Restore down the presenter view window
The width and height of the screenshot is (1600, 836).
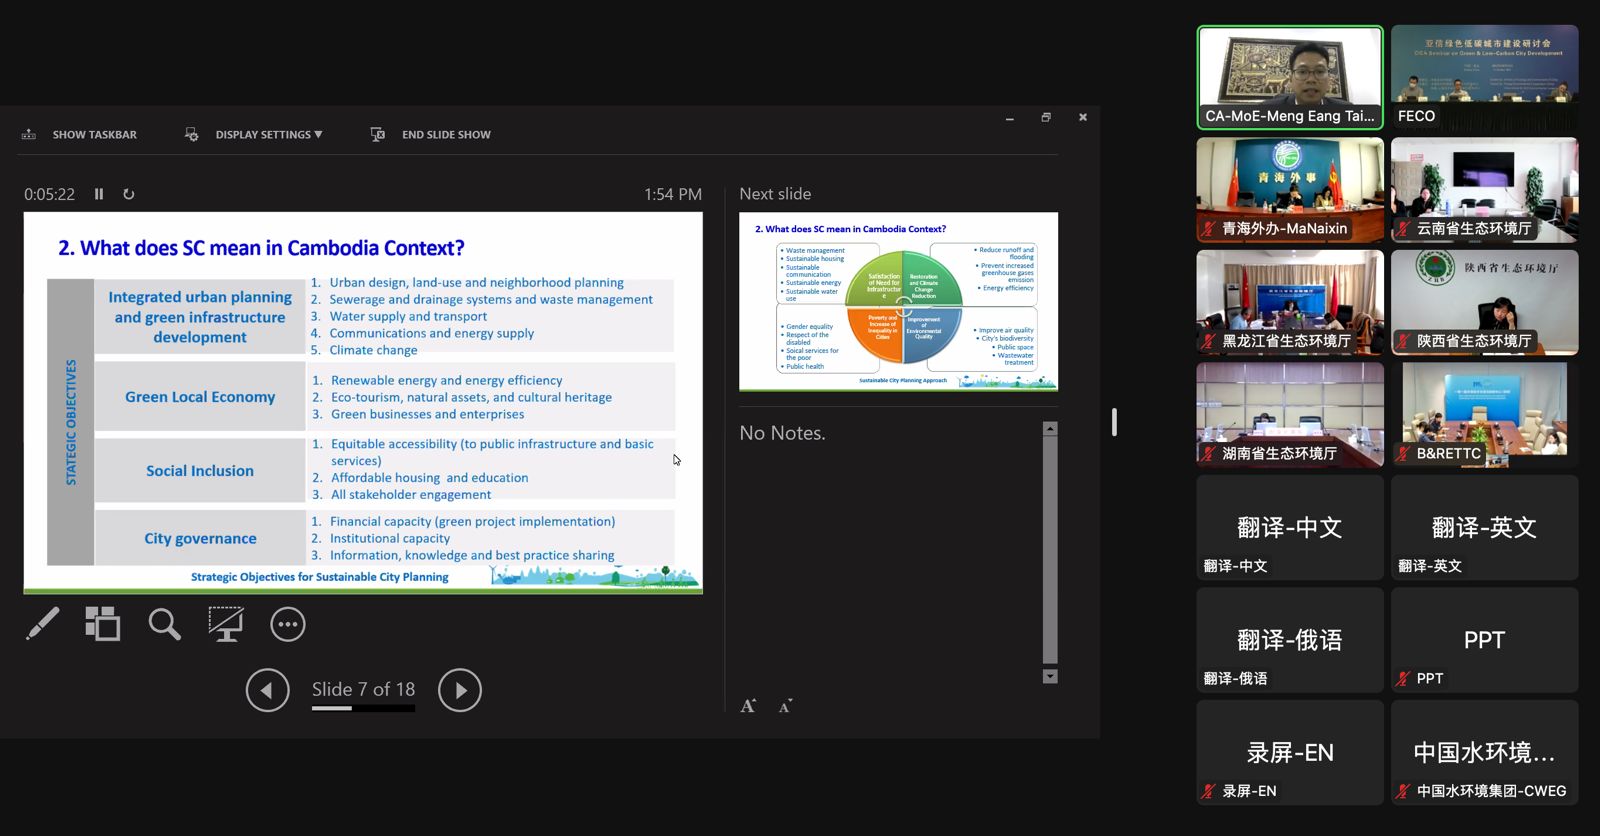(x=1046, y=117)
